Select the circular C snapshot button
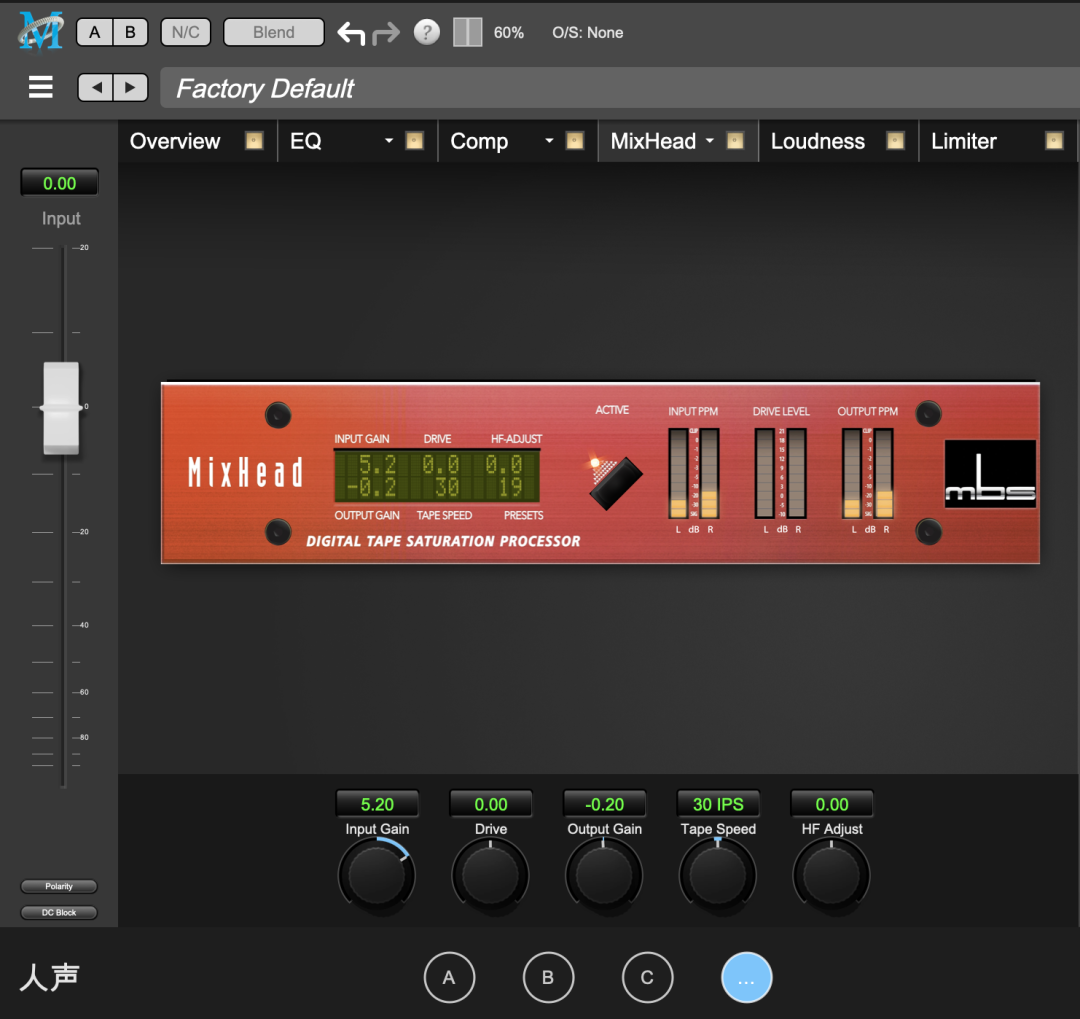This screenshot has height=1019, width=1080. coord(647,977)
